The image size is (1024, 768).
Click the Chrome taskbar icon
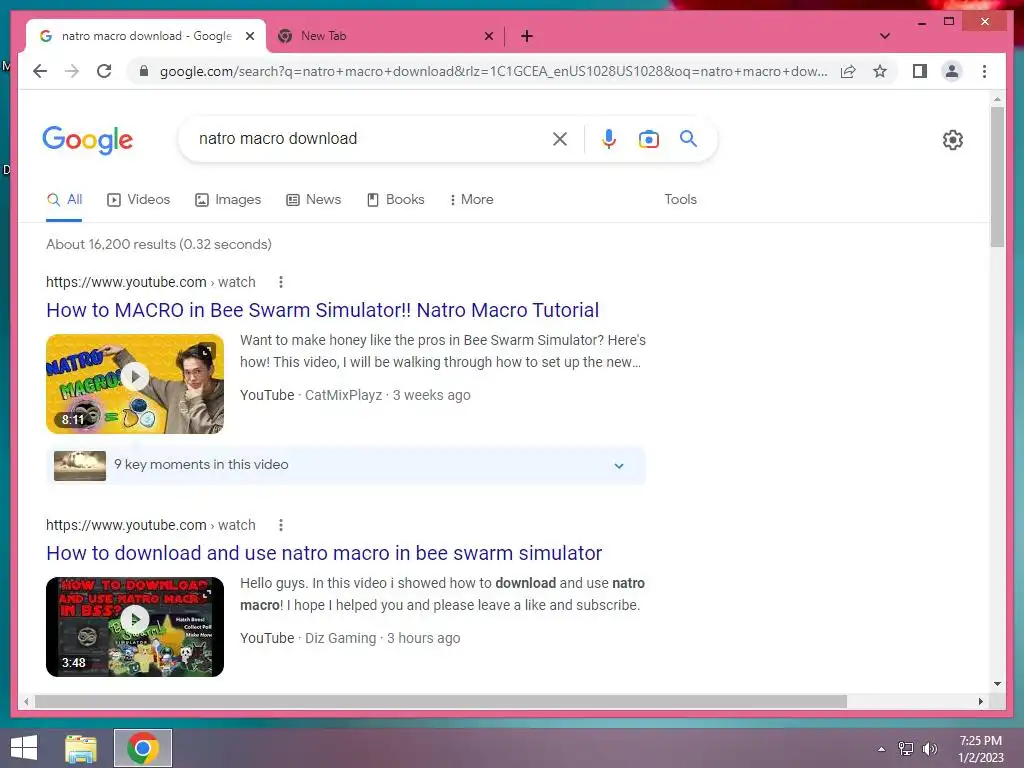coord(143,748)
